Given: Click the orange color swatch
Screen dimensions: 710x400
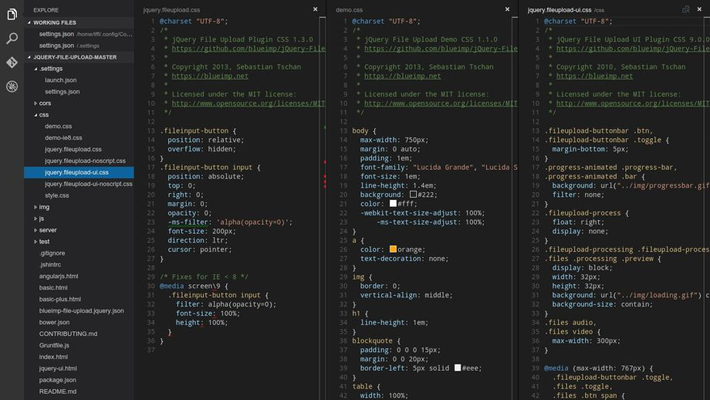Looking at the screenshot, I should tap(393, 249).
